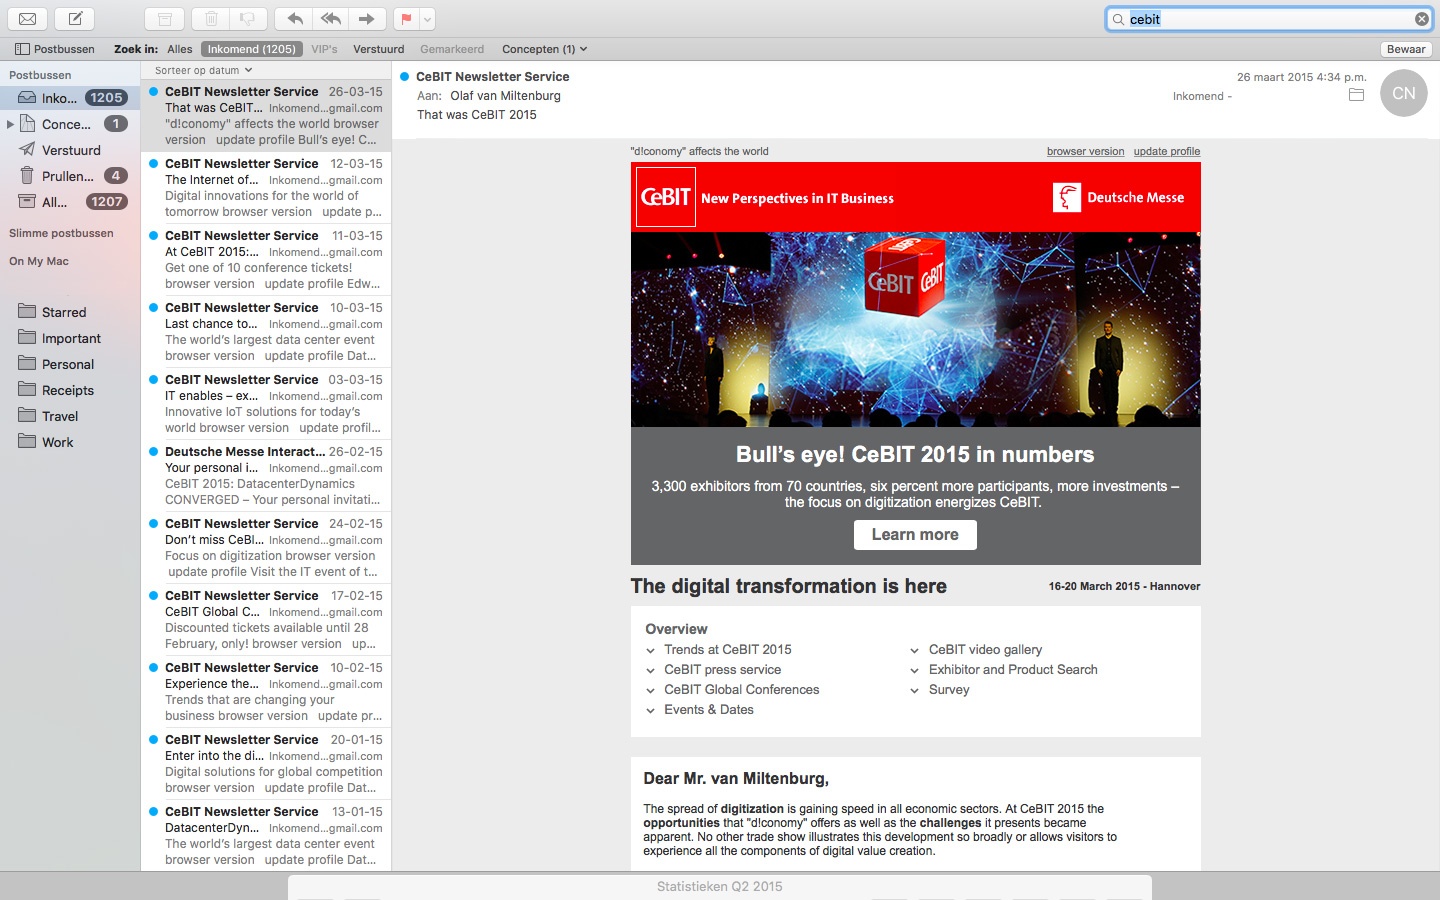Select the CeBIT Newsletter message dated 24-02-15
The image size is (1440, 900).
click(266, 548)
